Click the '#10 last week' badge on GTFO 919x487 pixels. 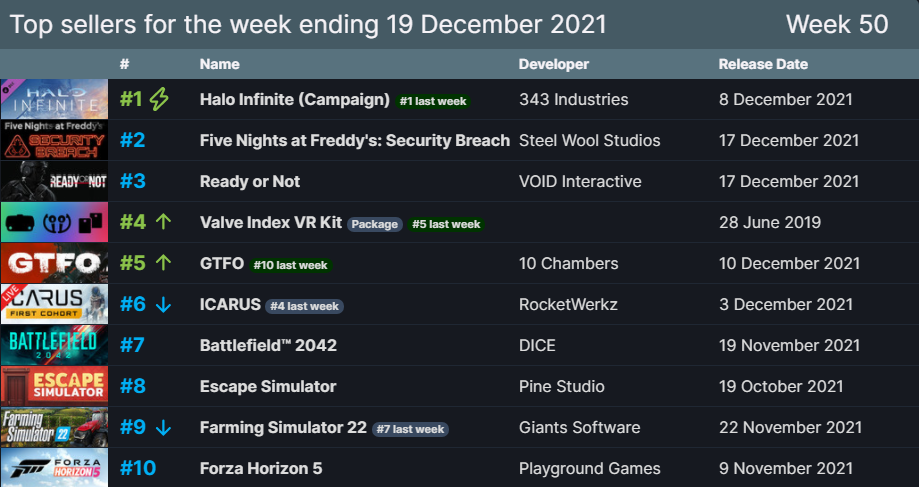pyautogui.click(x=291, y=265)
